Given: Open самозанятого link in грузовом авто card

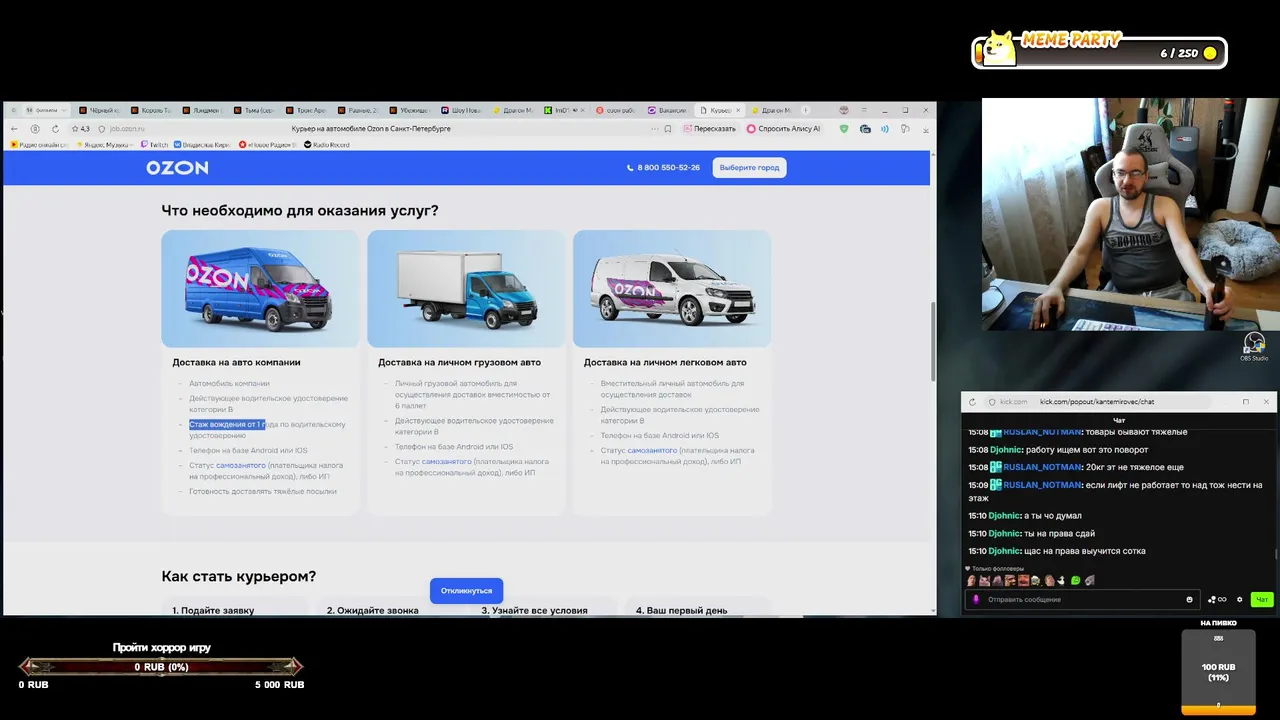Looking at the screenshot, I should [x=447, y=462].
